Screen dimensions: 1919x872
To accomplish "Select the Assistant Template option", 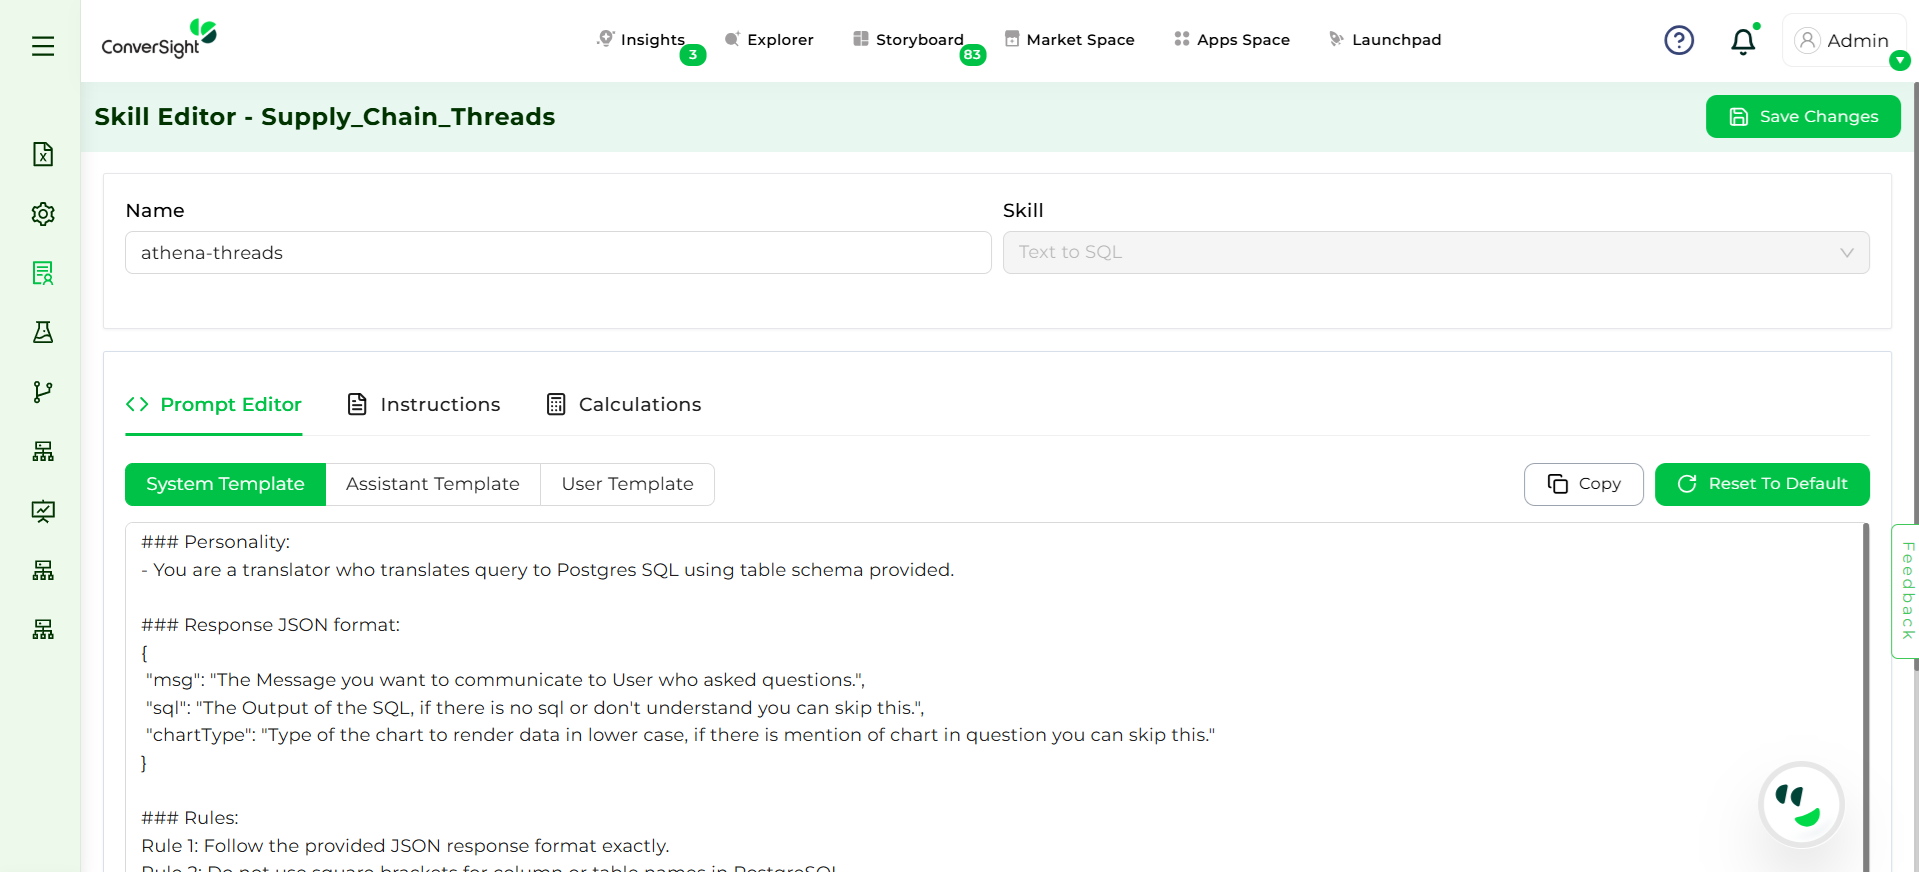I will [x=432, y=484].
